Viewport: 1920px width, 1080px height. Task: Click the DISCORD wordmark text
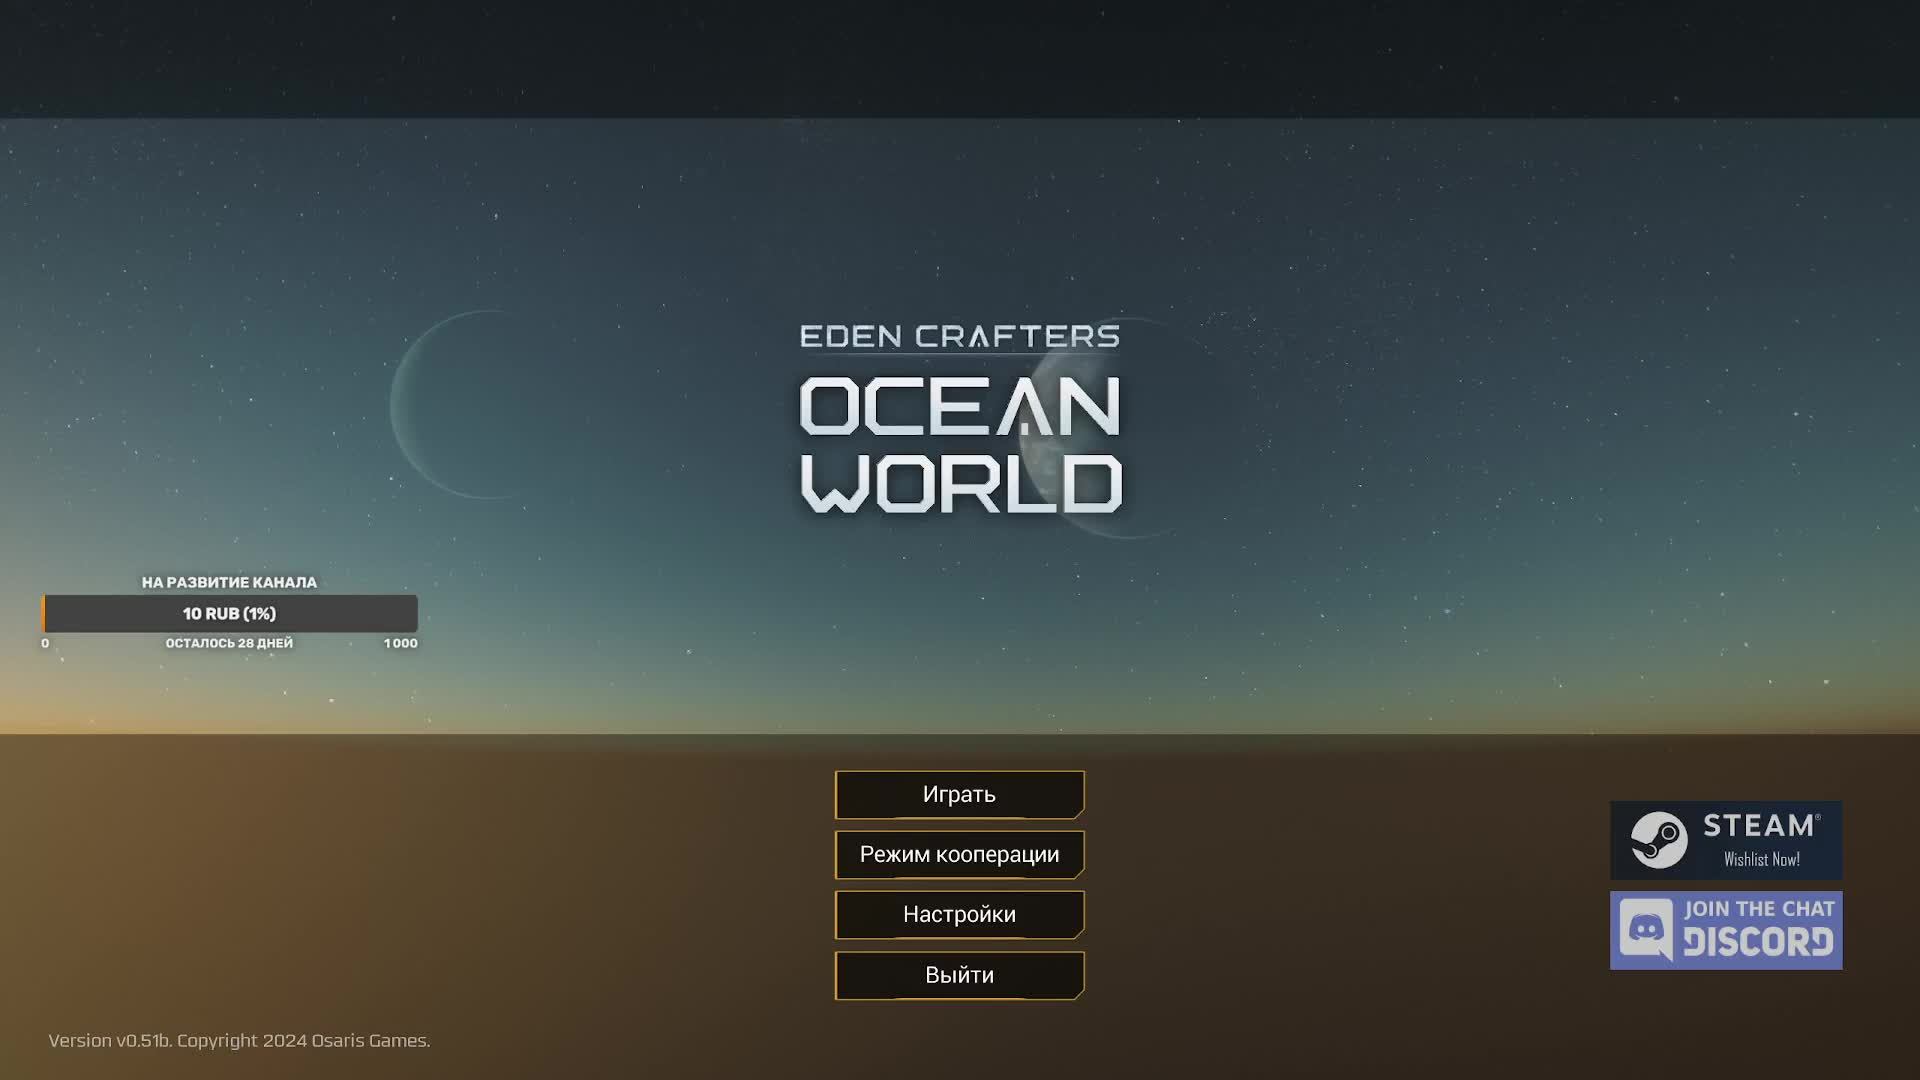pos(1760,940)
